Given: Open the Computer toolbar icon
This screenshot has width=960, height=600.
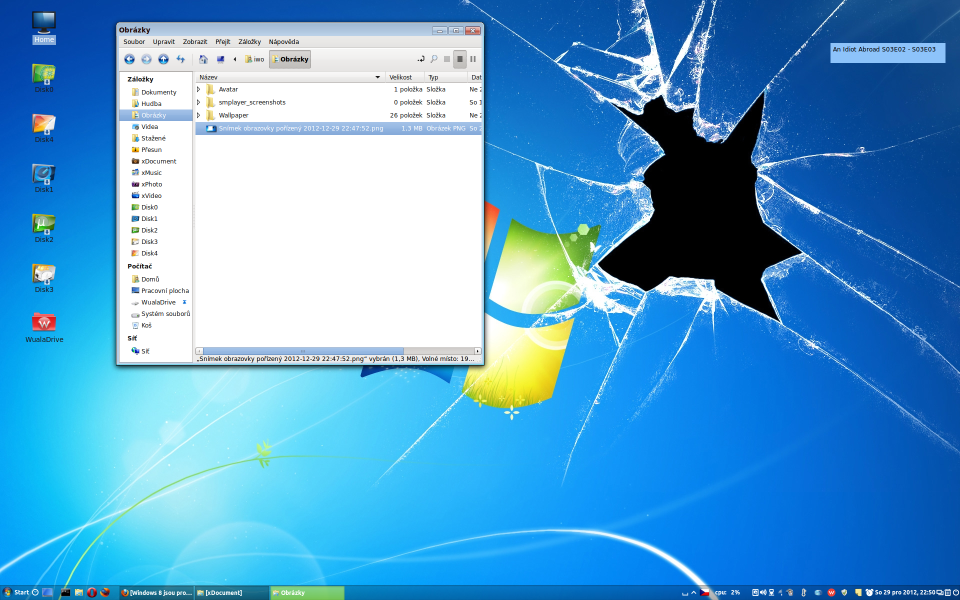Looking at the screenshot, I should [220, 59].
